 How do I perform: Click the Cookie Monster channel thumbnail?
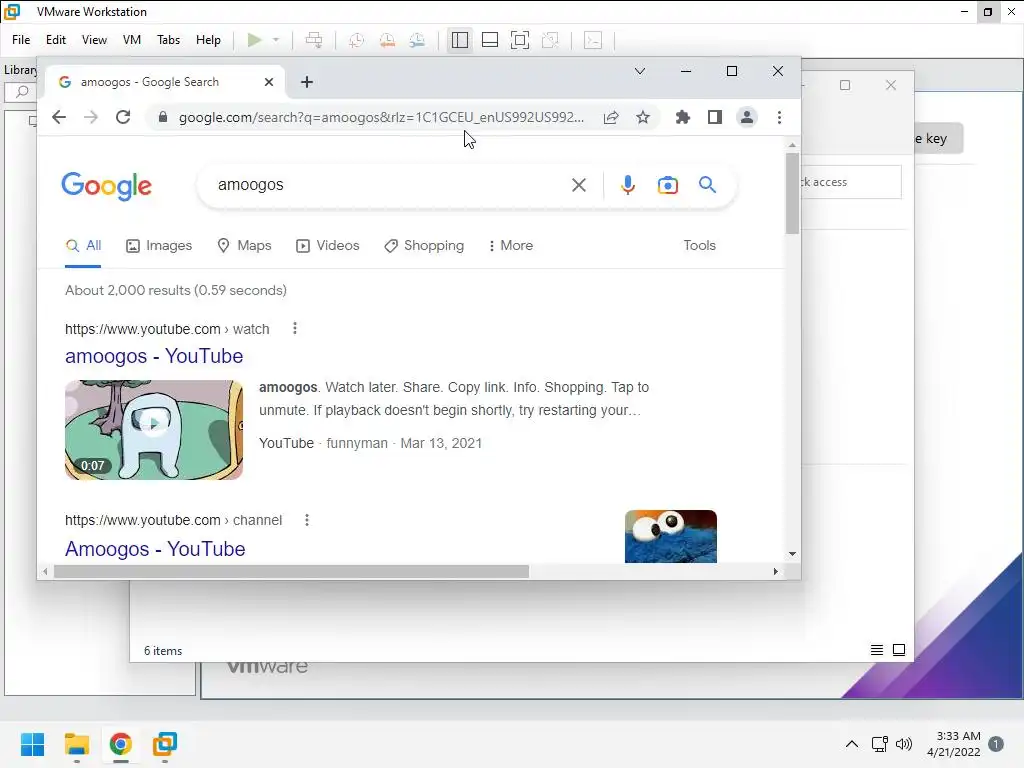point(671,536)
